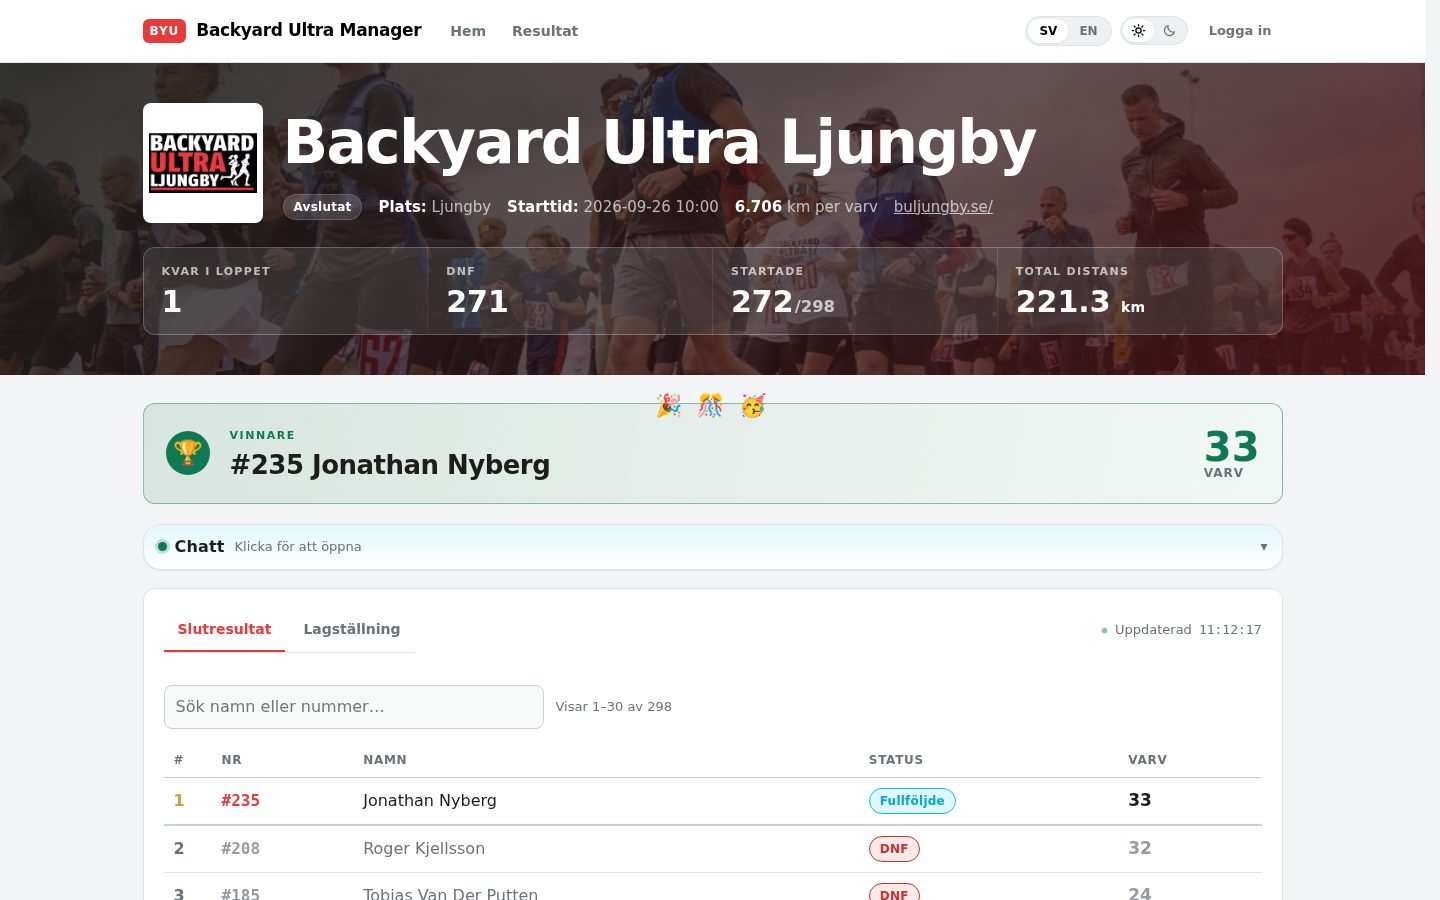The image size is (1440, 900).
Task: Click the Backyard Ultra Ljungby logo image
Action: [203, 163]
